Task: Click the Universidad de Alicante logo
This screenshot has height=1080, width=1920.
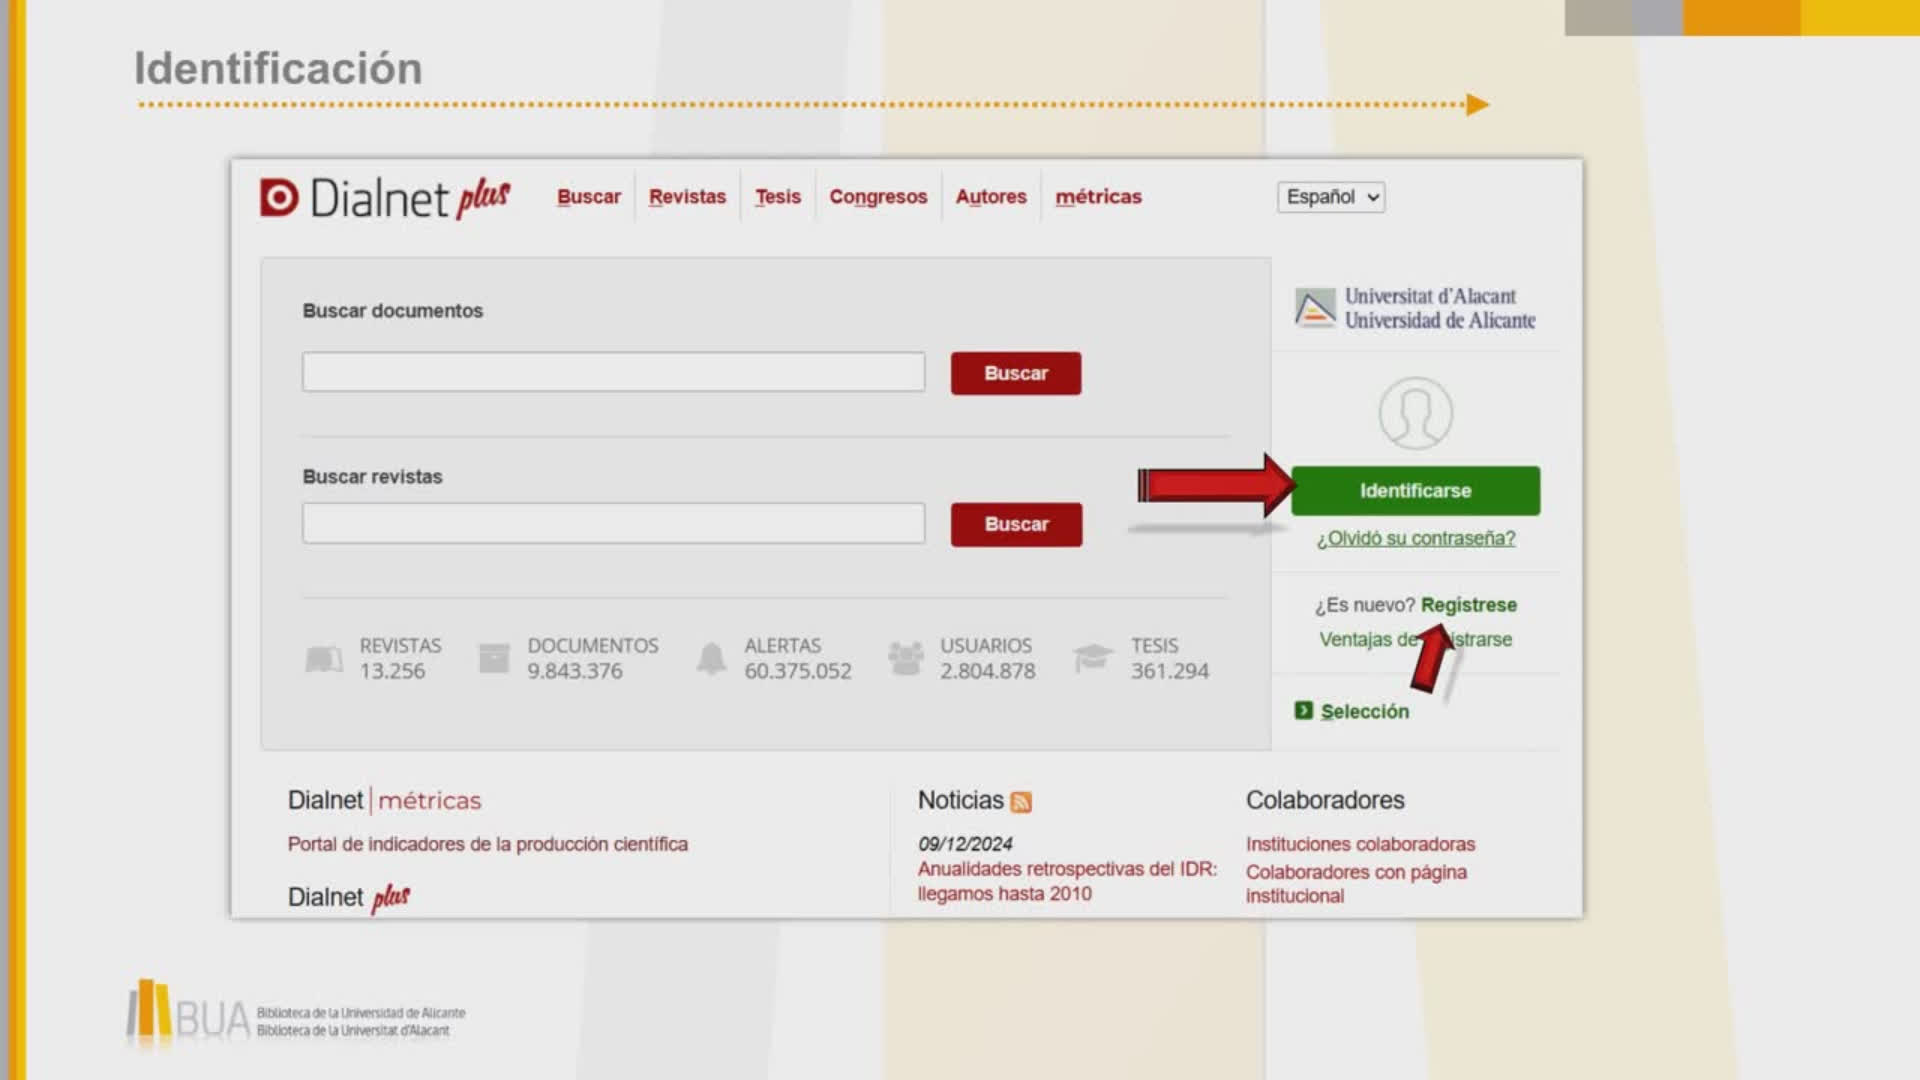Action: [1415, 308]
